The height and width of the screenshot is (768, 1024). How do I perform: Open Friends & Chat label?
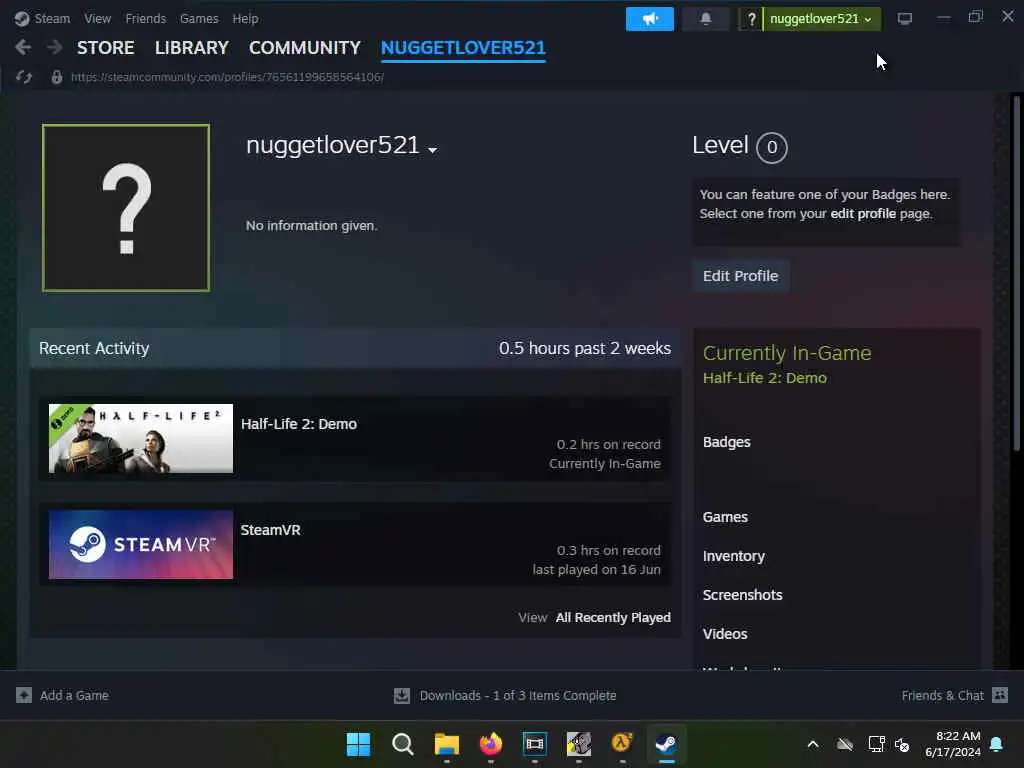942,696
